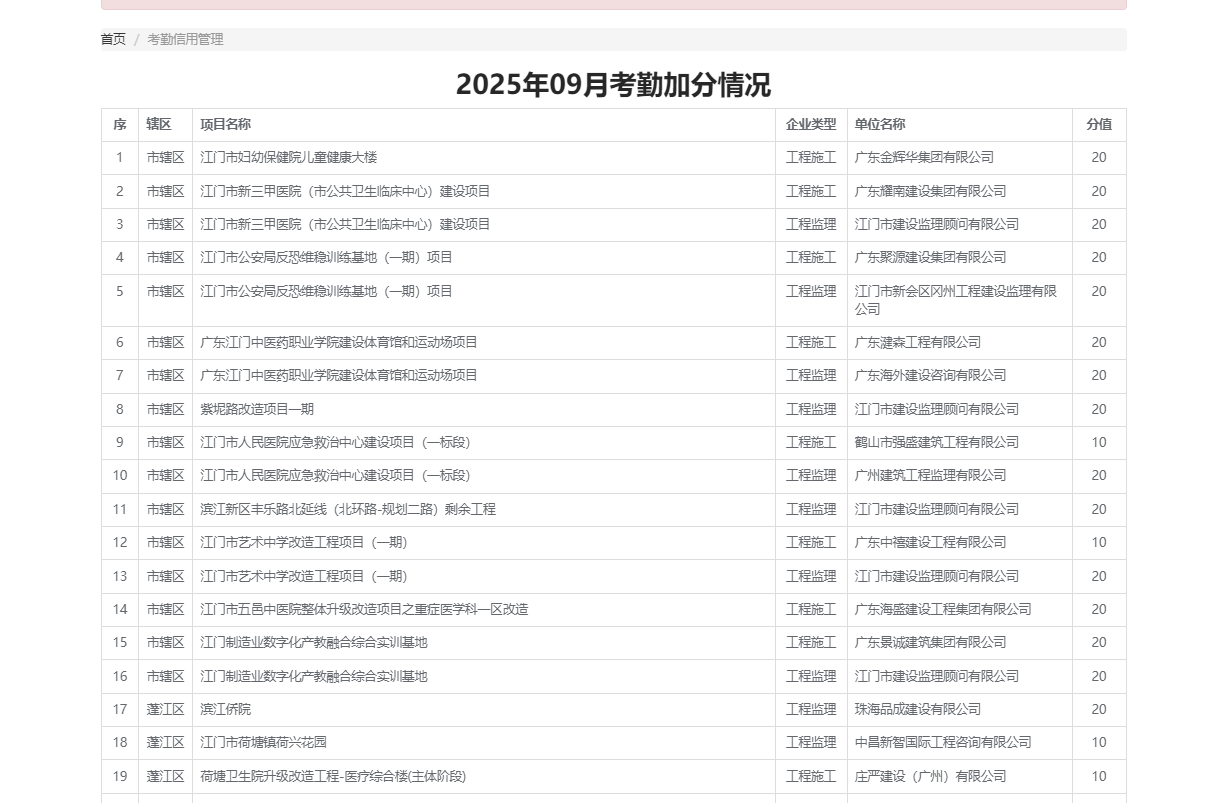Click the 江门市荷塘镇荷兴花园 project cell
The image size is (1213, 803).
click(x=263, y=742)
